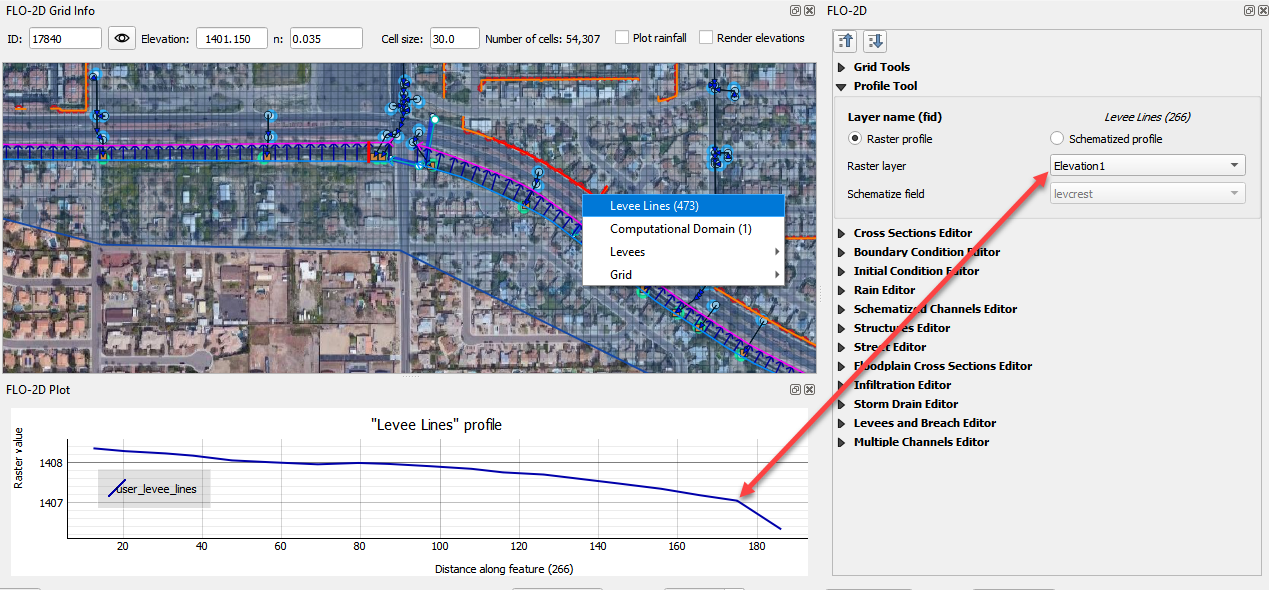Collapse the Profile Tool section
Image resolution: width=1269 pixels, height=590 pixels.
click(885, 86)
